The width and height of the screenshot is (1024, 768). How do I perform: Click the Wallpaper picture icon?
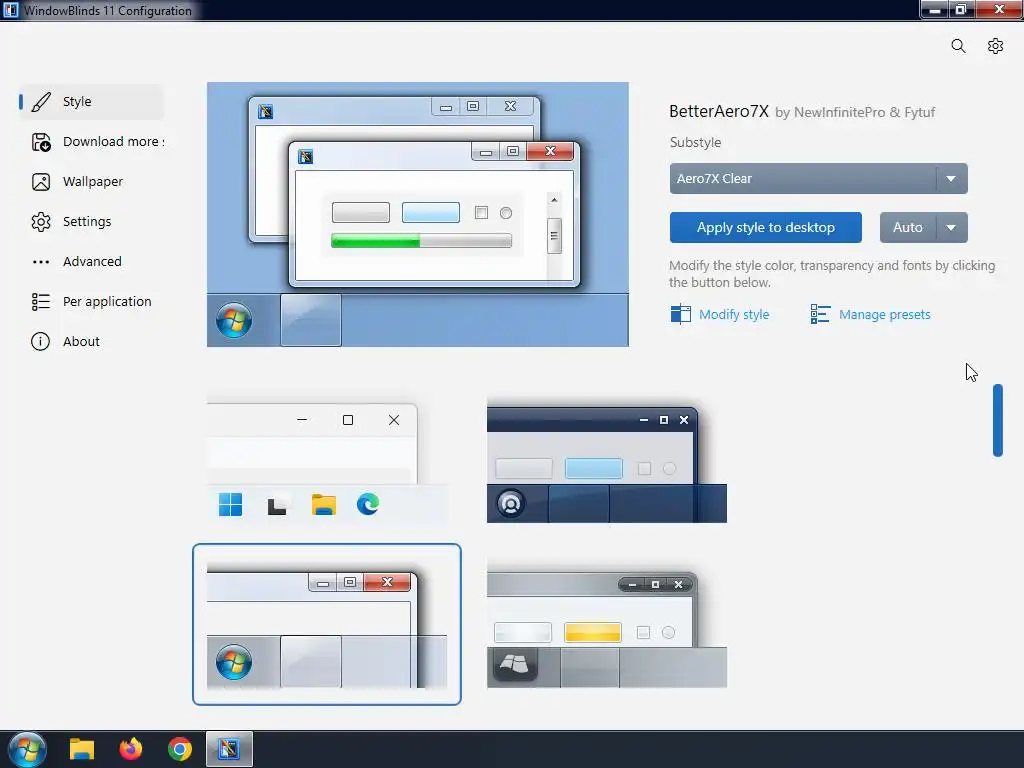pyautogui.click(x=40, y=182)
